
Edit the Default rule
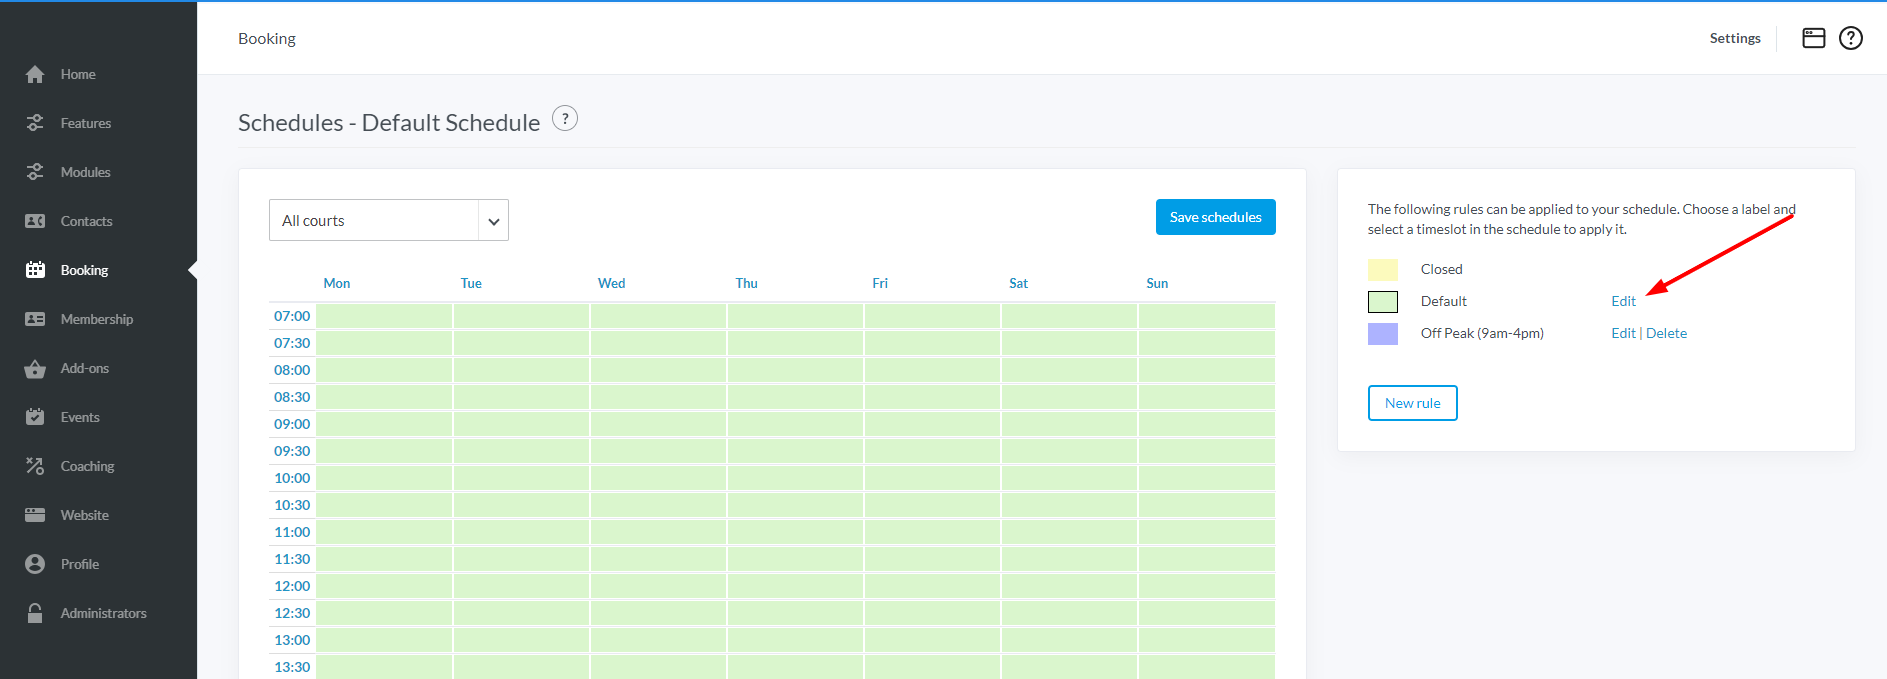1623,301
